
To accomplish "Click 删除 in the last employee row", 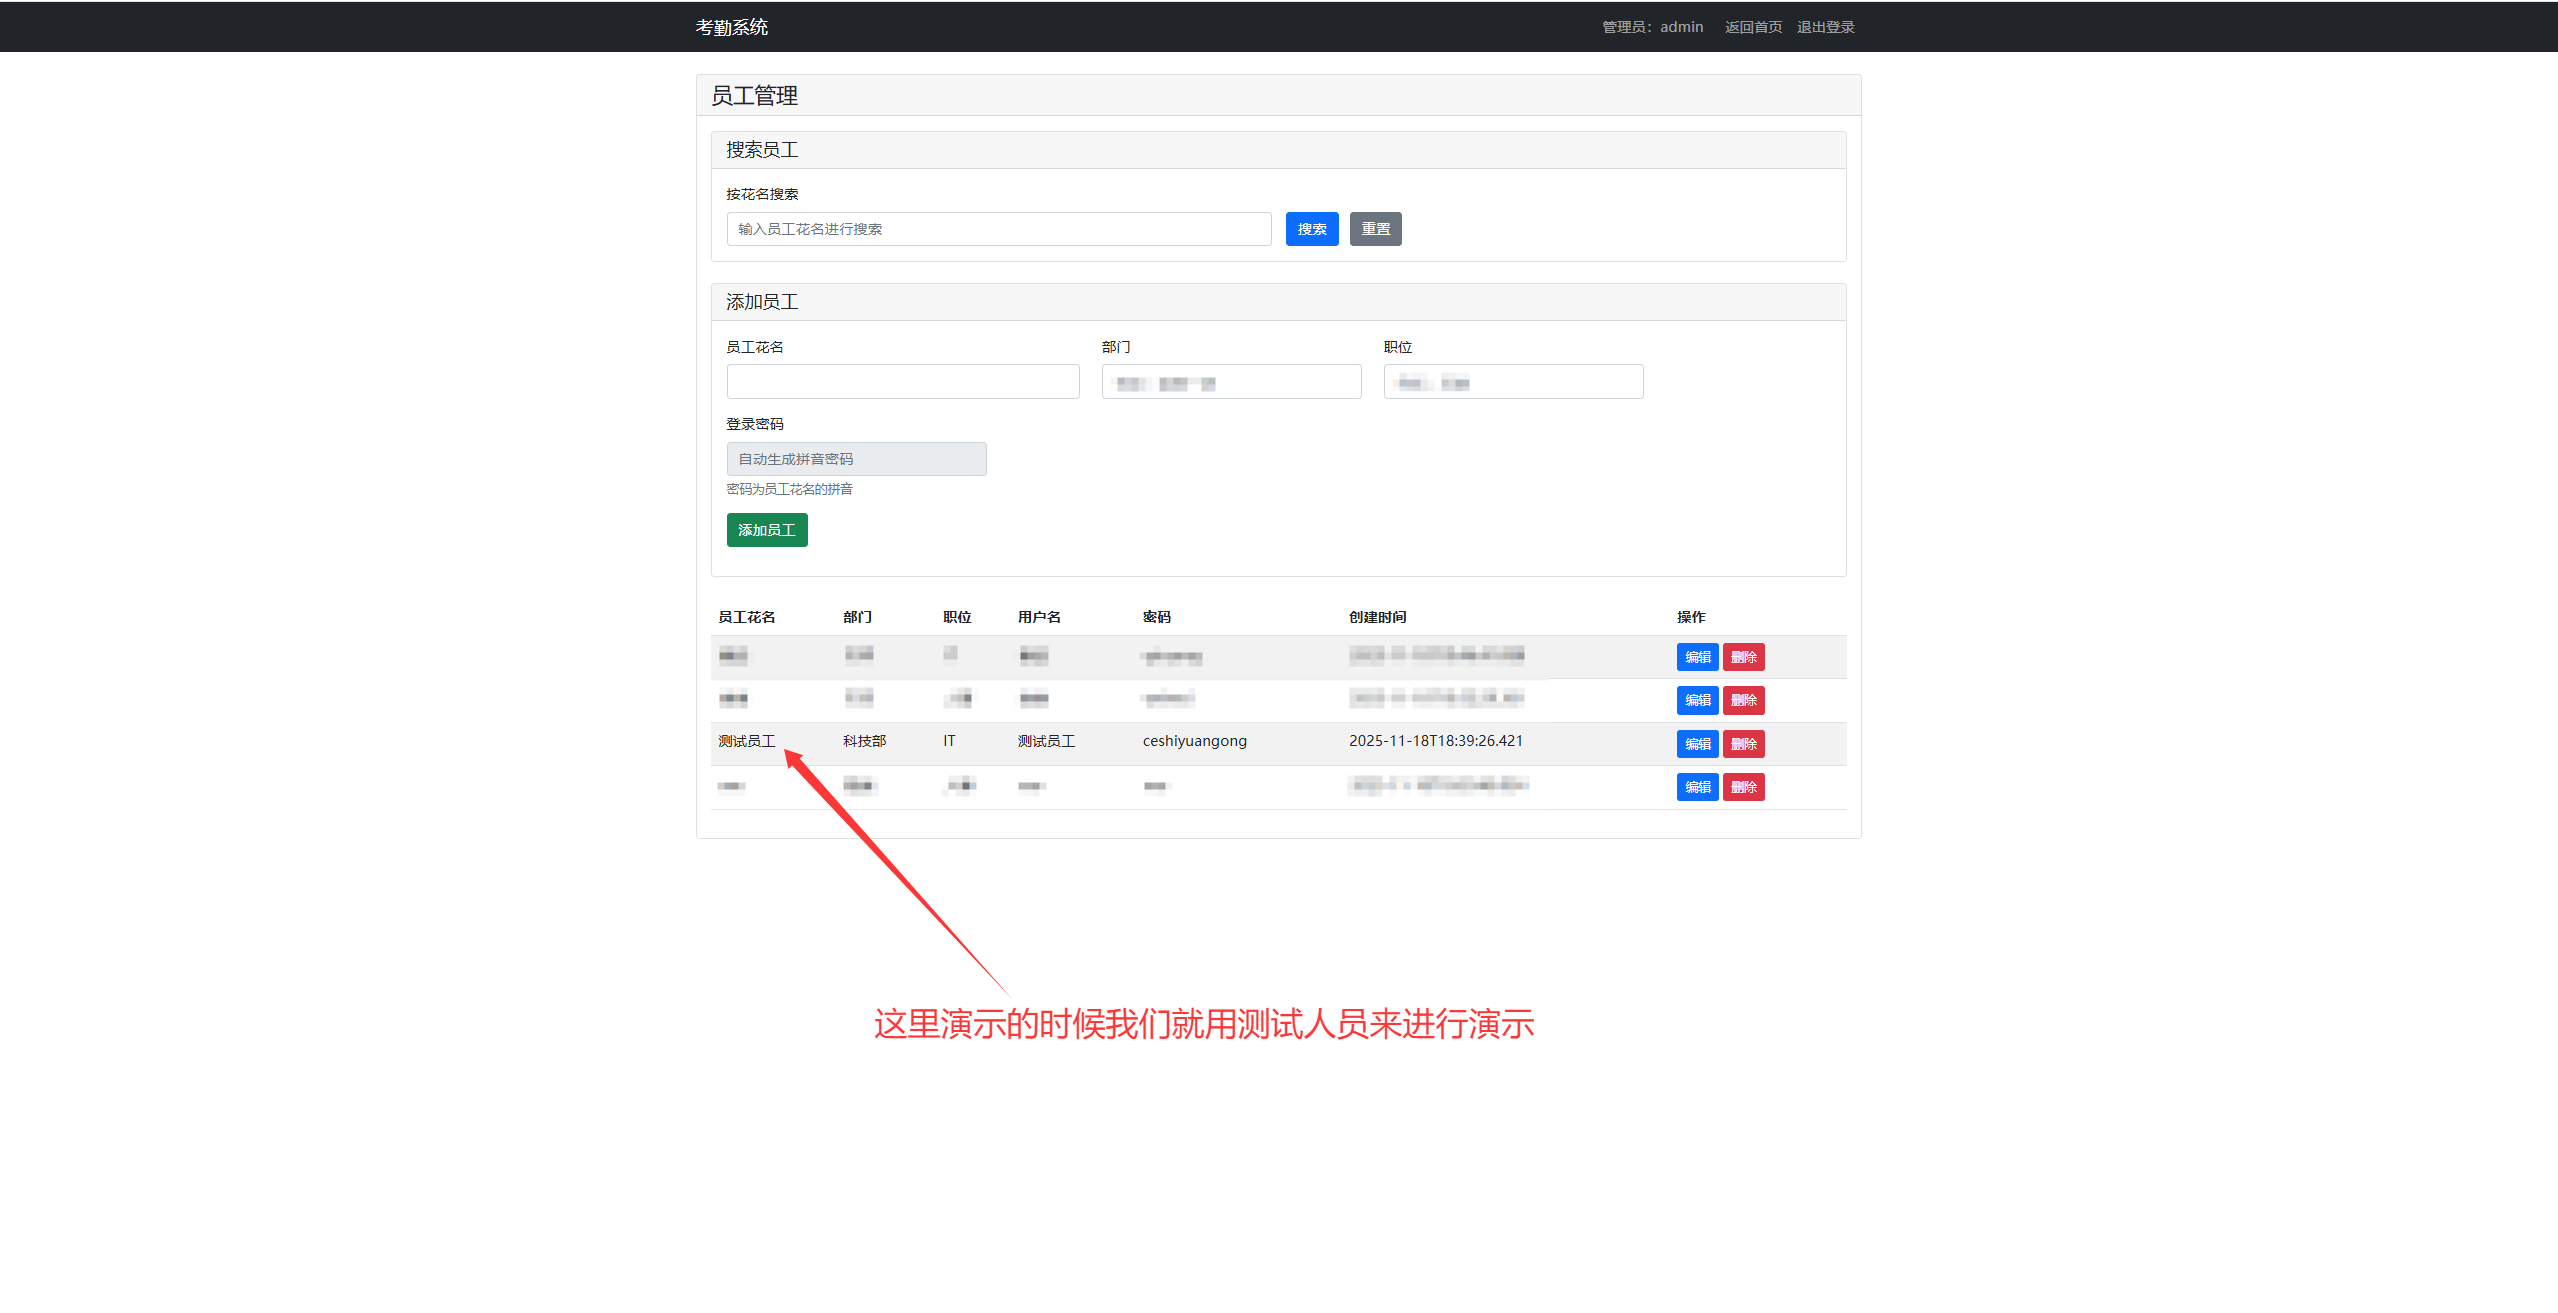I will (1743, 787).
